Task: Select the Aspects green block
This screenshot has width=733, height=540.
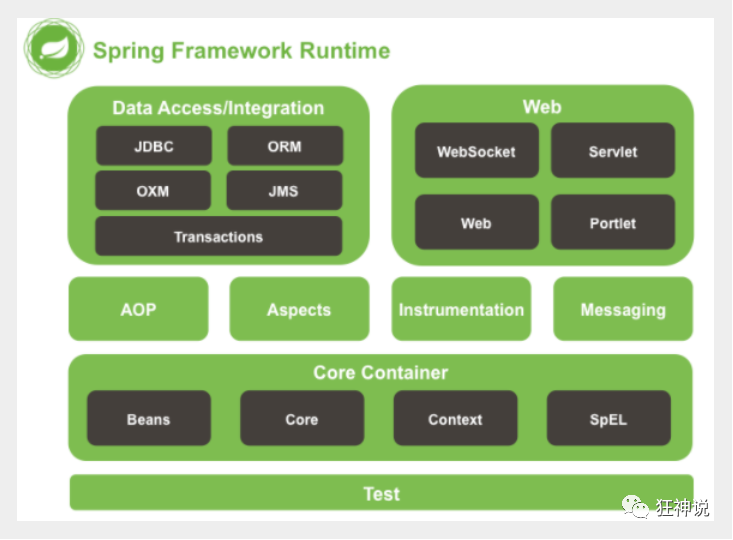Action: click(299, 309)
